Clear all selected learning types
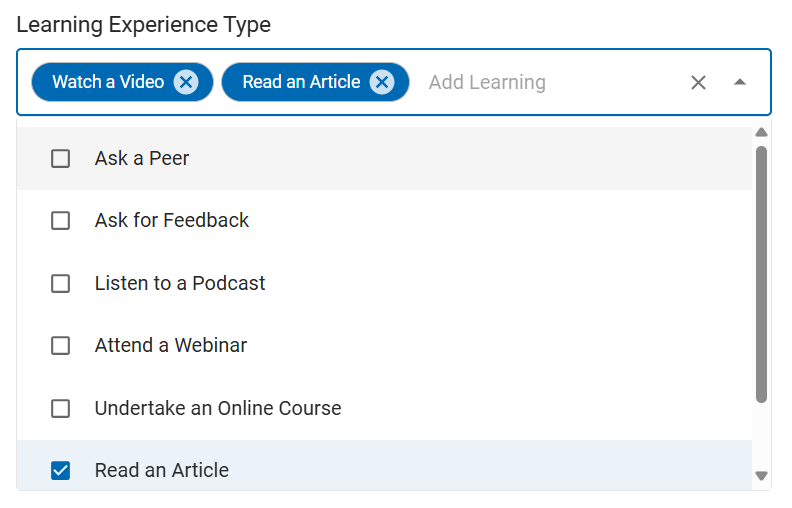This screenshot has width=792, height=508. (x=698, y=82)
